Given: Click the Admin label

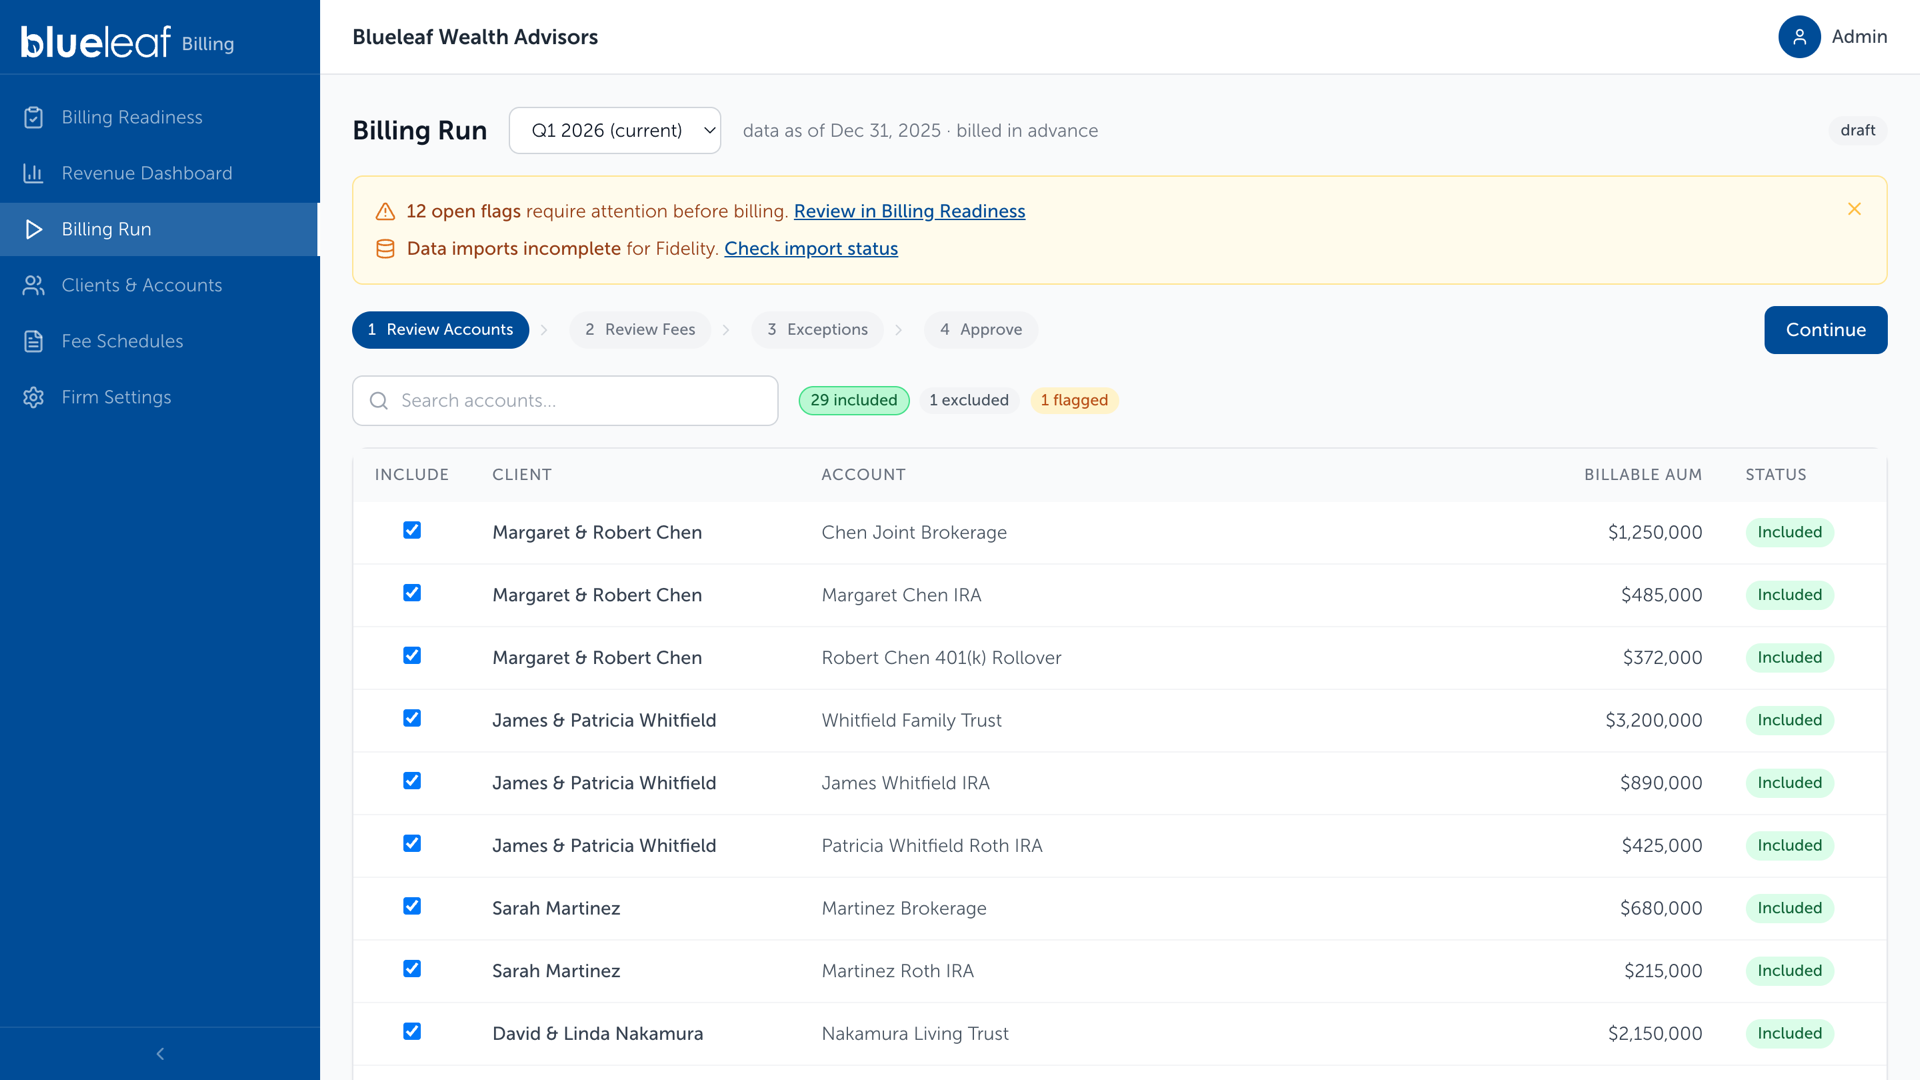Looking at the screenshot, I should pos(1859,37).
